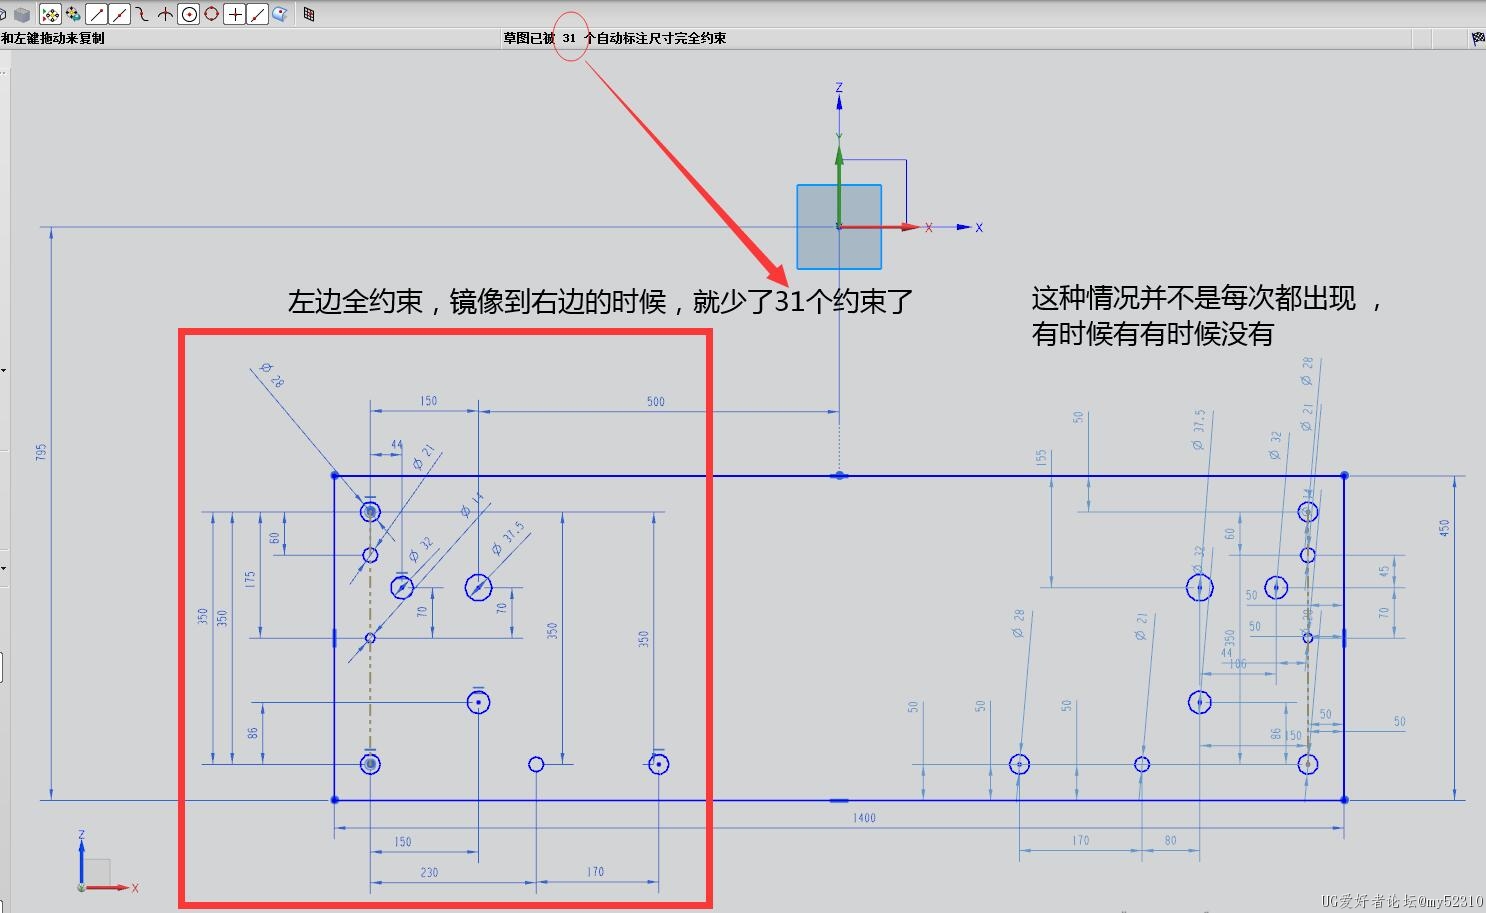This screenshot has width=1486, height=913.
Task: Toggle Quadrant Point snap icon
Action: 211,14
